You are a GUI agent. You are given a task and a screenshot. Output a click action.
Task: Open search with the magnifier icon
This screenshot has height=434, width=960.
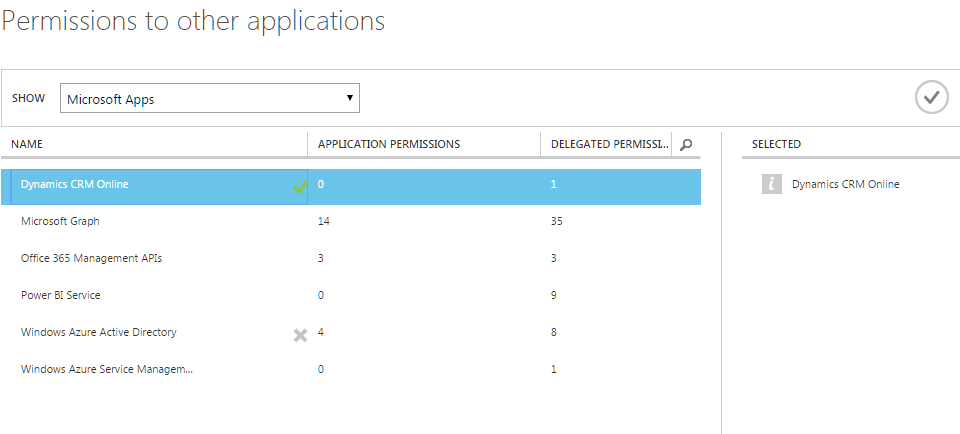coord(686,144)
